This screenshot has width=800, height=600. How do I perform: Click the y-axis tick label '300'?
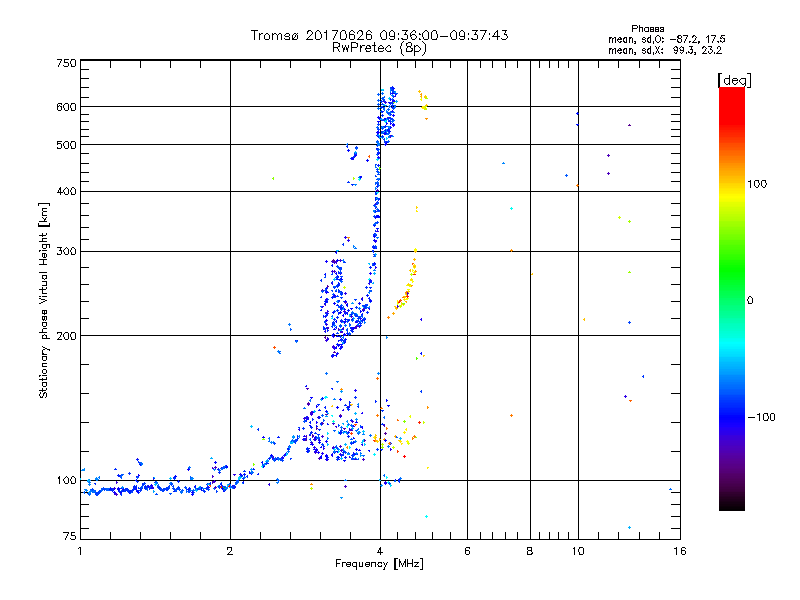(67, 252)
